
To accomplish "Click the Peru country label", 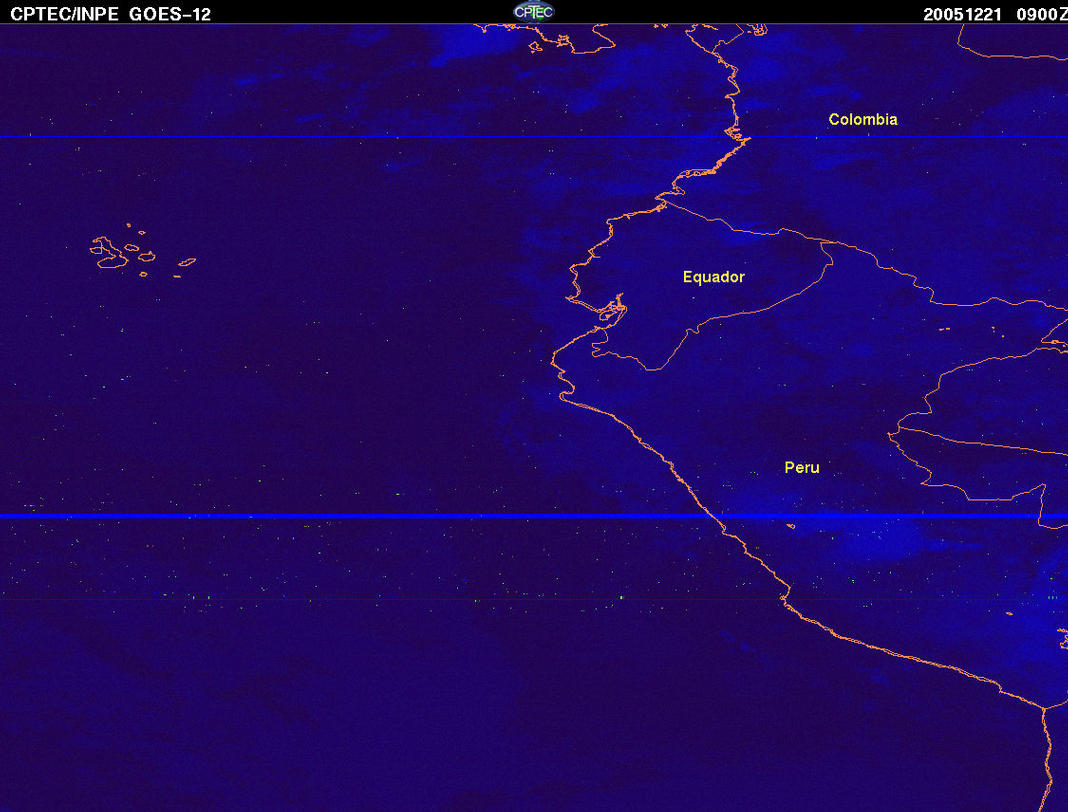I will pos(802,468).
